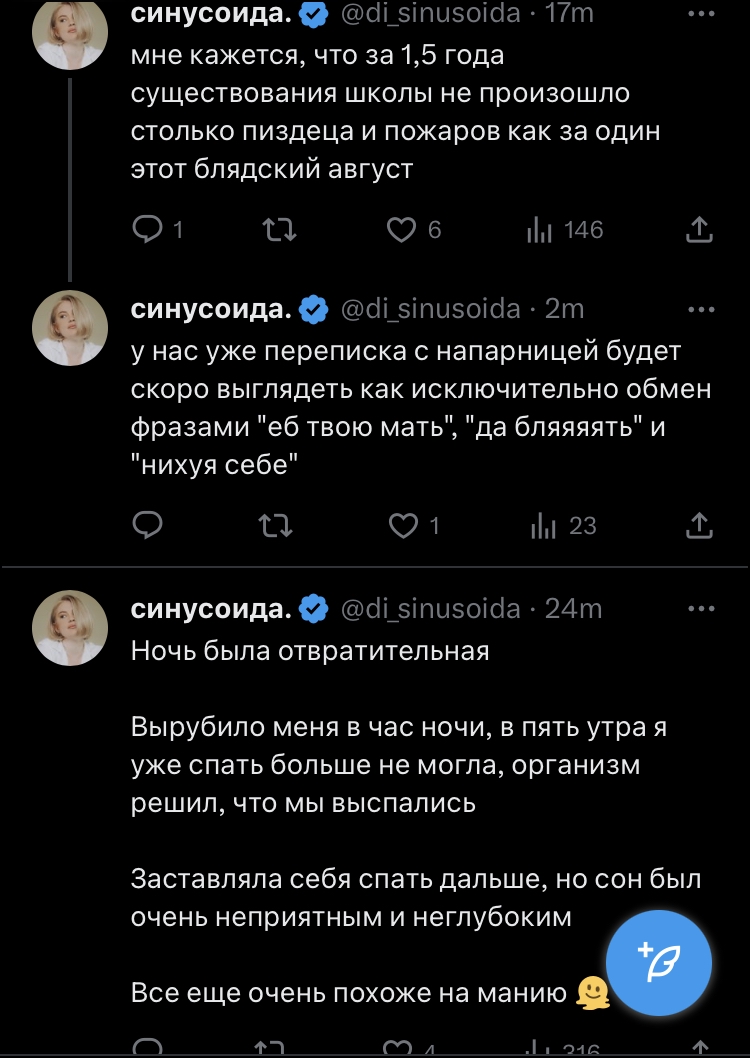
Task: Open the "Ночь была отвратительная" tweet text
Action: [x=310, y=652]
